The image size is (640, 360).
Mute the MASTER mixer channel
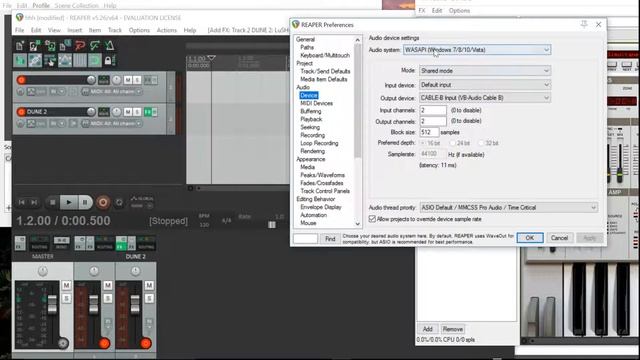point(67,285)
